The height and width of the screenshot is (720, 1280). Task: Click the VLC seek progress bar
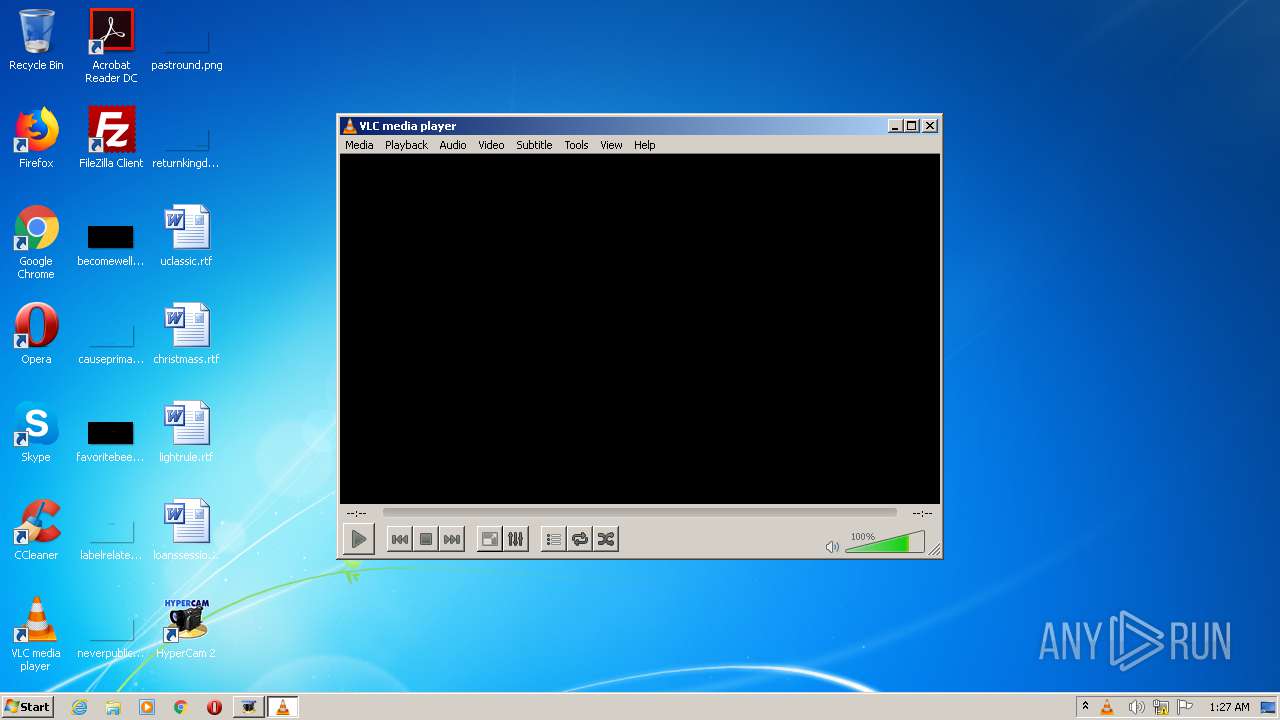[639, 513]
